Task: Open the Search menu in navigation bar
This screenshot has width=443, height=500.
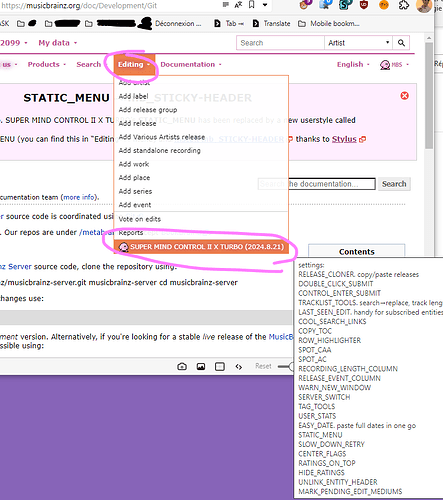Action: click(x=89, y=64)
